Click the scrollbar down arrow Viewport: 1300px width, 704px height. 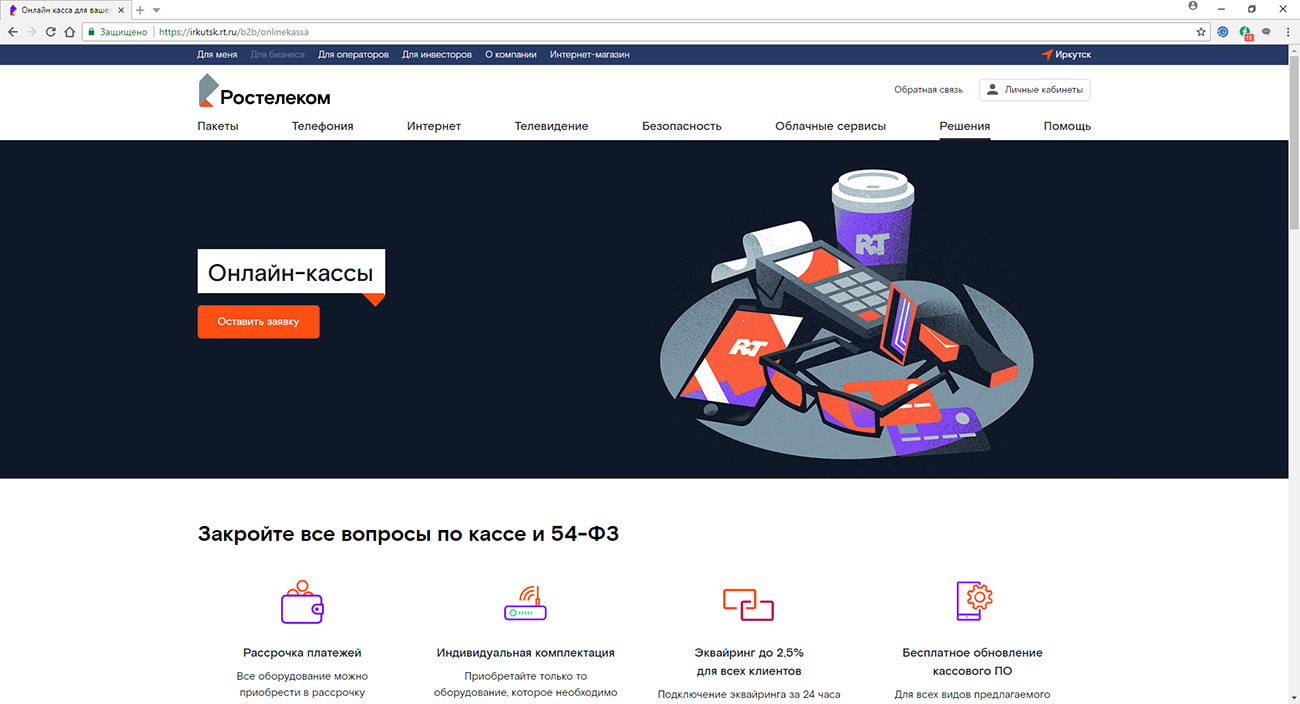pyautogui.click(x=1293, y=697)
